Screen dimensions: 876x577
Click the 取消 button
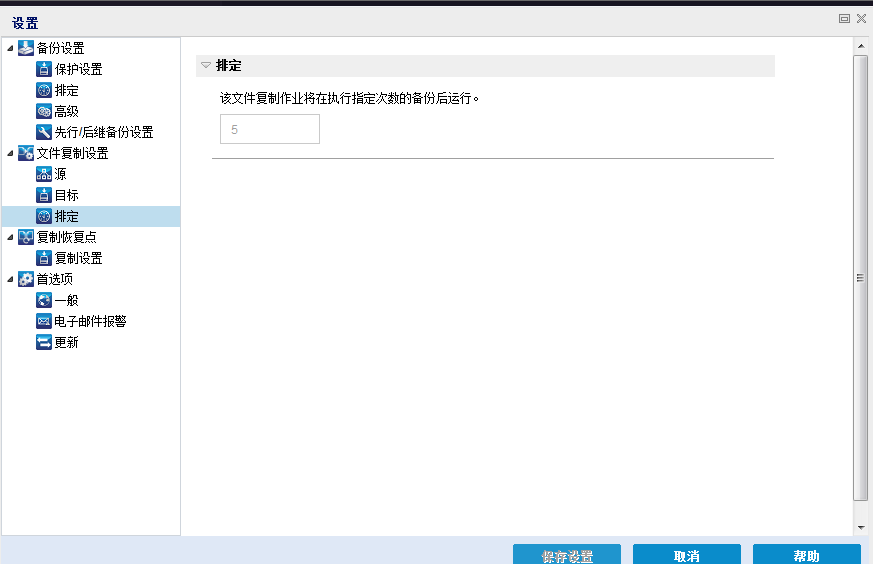coord(686,556)
